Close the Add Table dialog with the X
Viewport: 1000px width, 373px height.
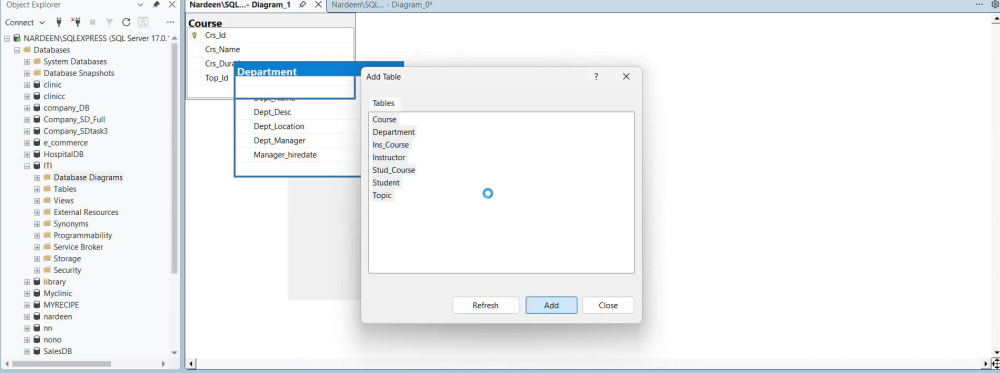626,77
